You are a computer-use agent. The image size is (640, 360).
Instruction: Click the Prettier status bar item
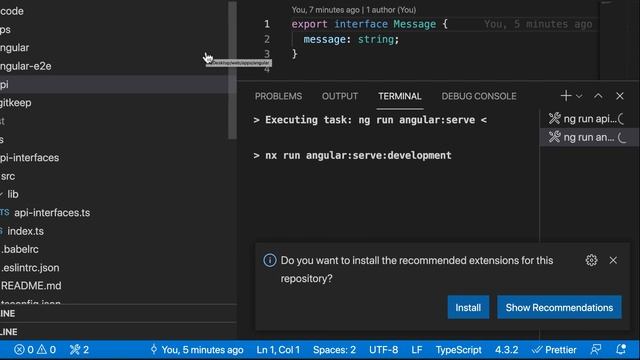[554, 350]
